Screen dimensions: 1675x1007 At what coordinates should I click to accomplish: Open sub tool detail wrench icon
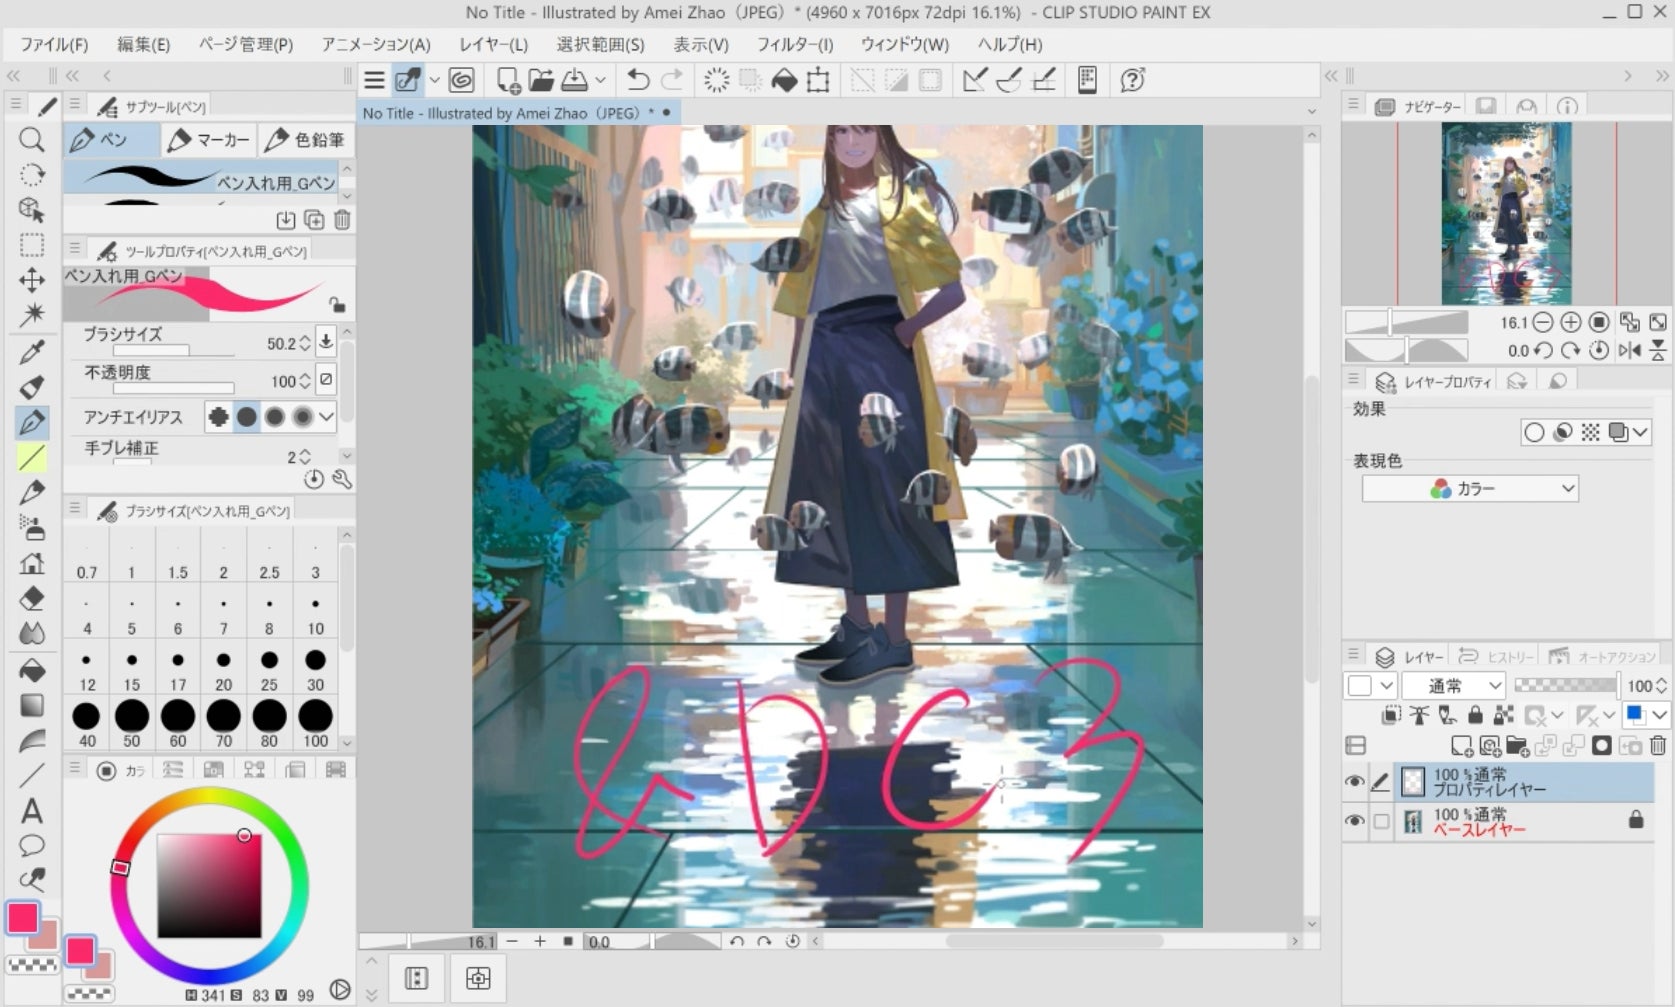point(342,479)
